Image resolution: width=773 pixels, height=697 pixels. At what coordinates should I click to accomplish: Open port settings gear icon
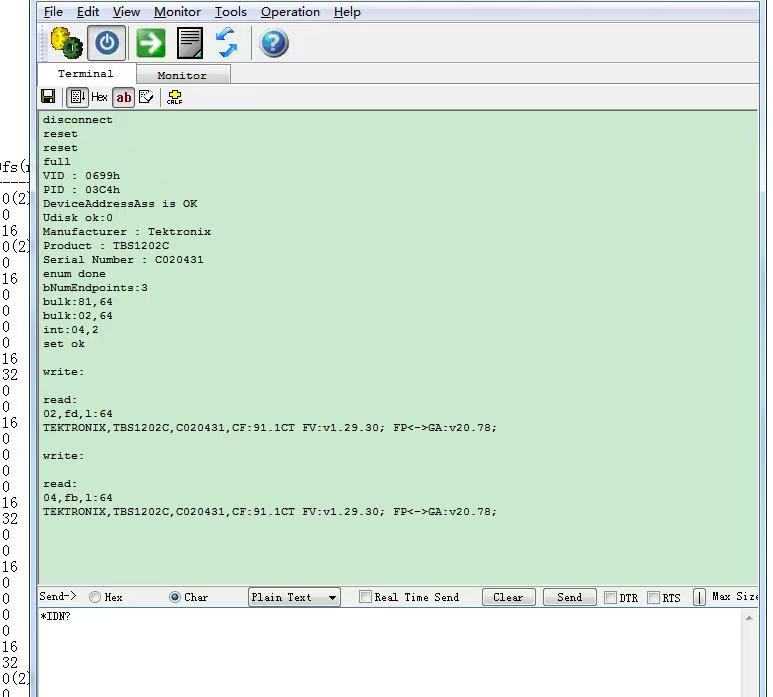click(x=66, y=43)
